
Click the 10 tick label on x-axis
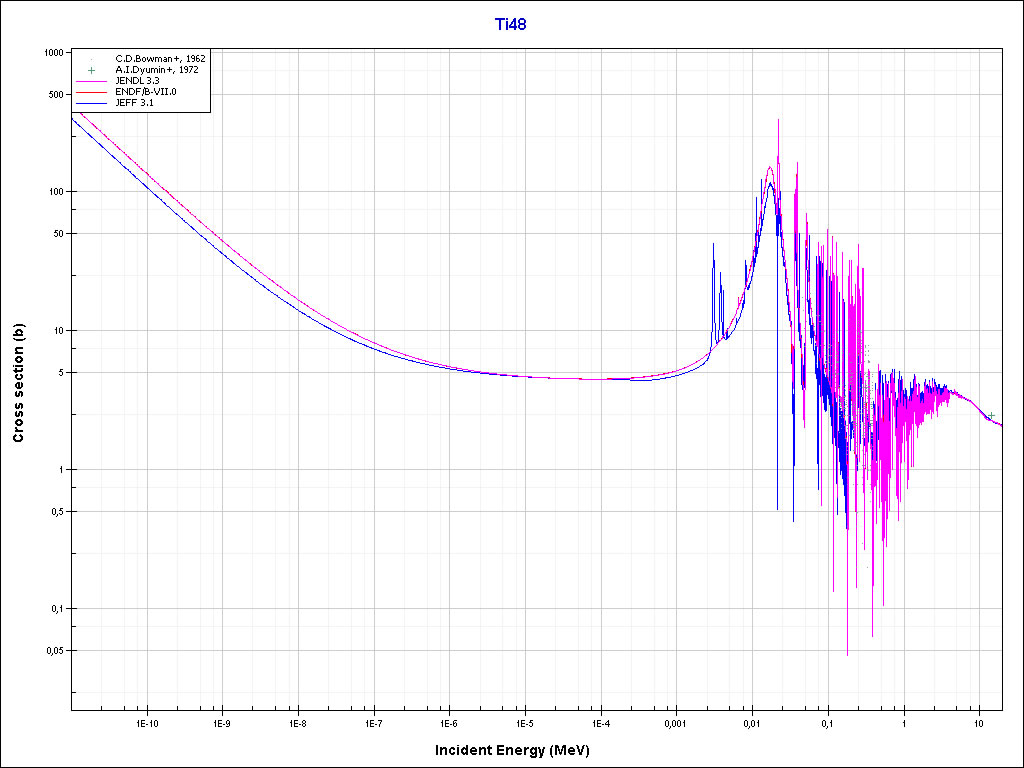pos(979,722)
